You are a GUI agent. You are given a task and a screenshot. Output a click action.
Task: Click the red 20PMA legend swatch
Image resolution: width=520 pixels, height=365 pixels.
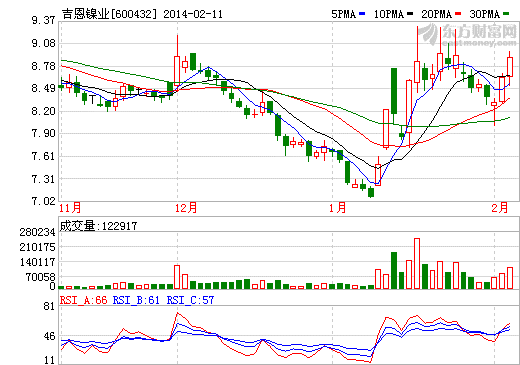pos(458,14)
